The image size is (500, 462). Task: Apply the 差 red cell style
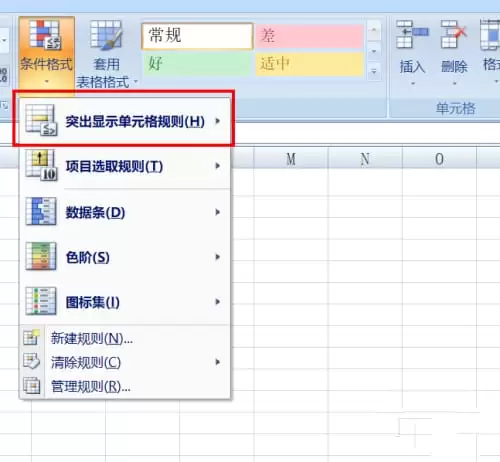point(310,36)
